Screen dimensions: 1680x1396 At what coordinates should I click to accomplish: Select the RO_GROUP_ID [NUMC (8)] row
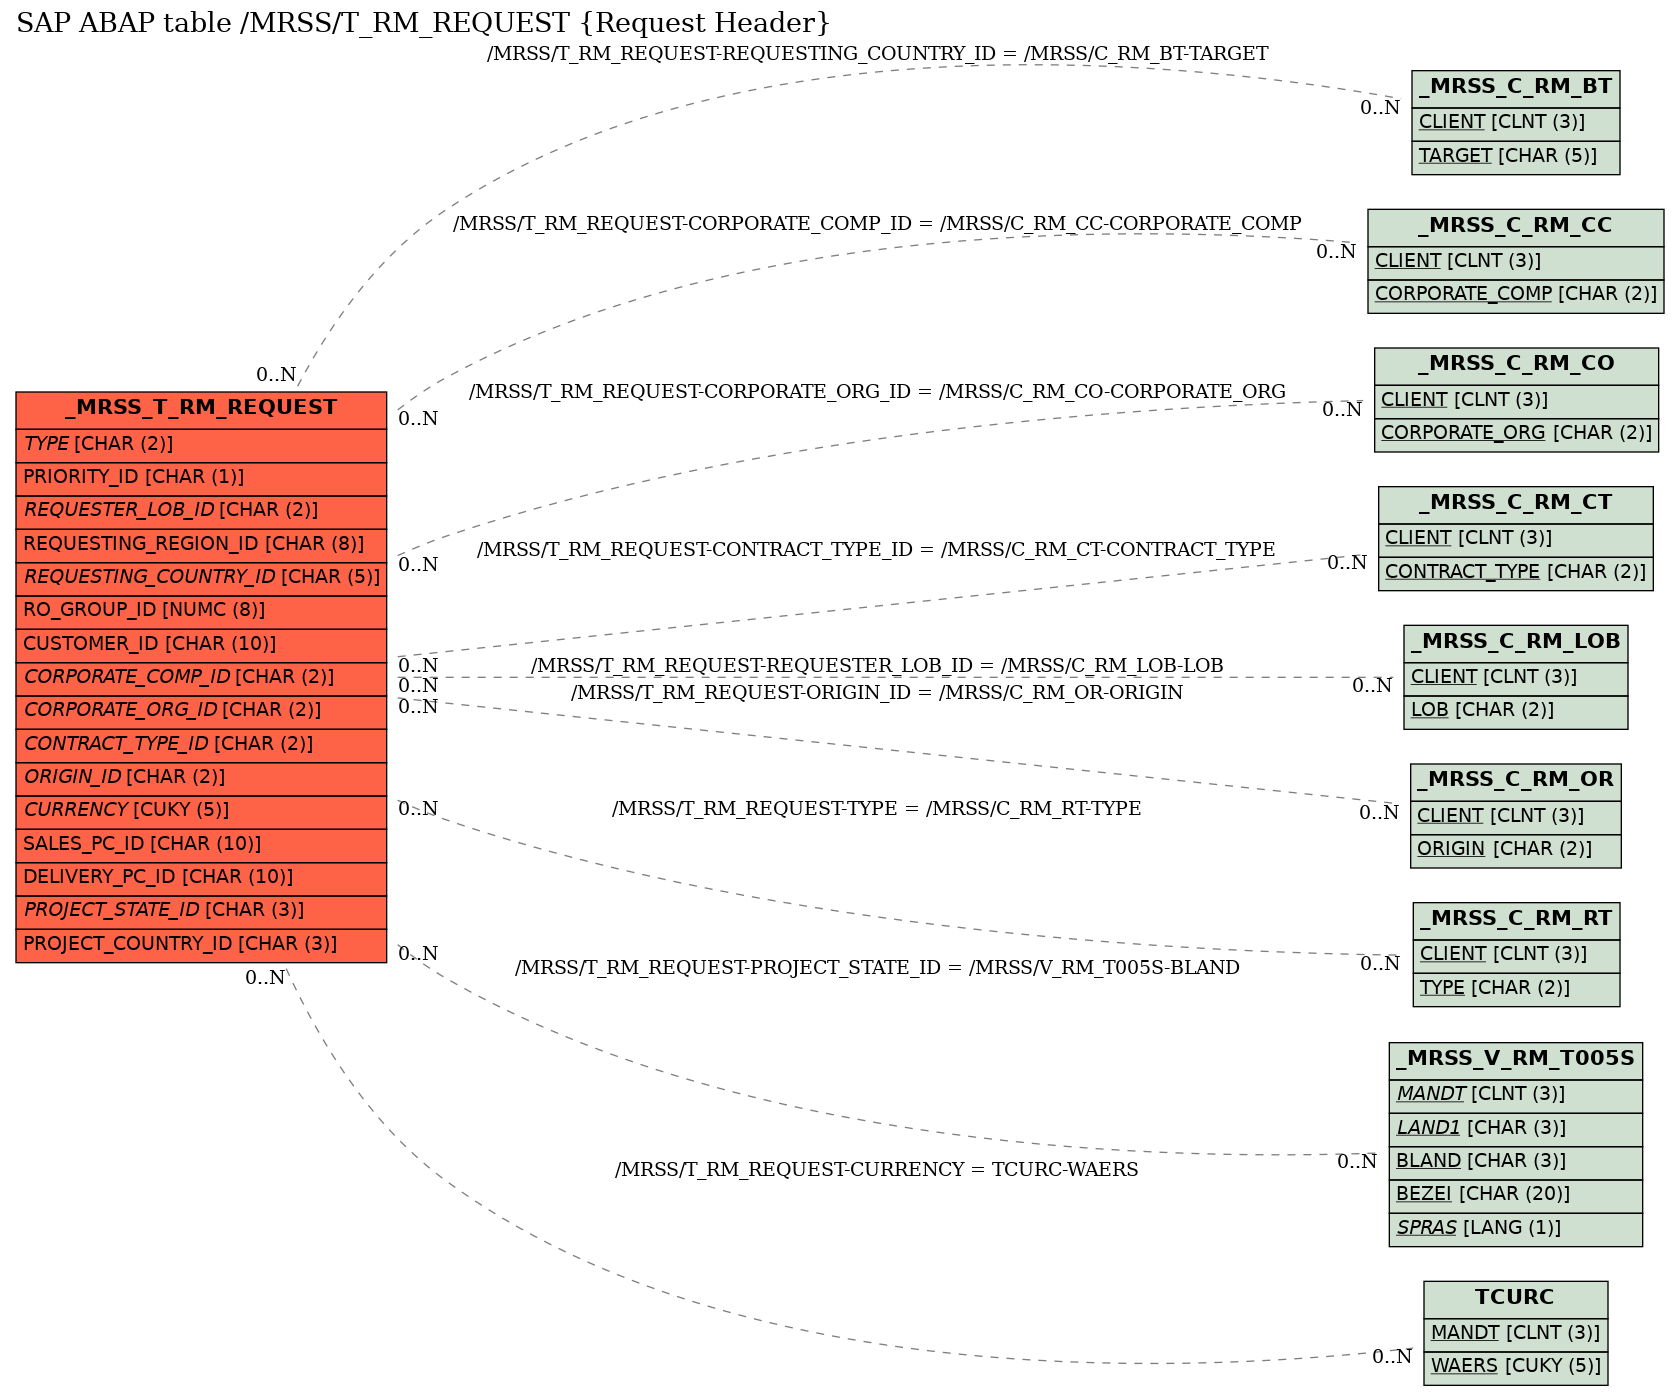click(201, 611)
